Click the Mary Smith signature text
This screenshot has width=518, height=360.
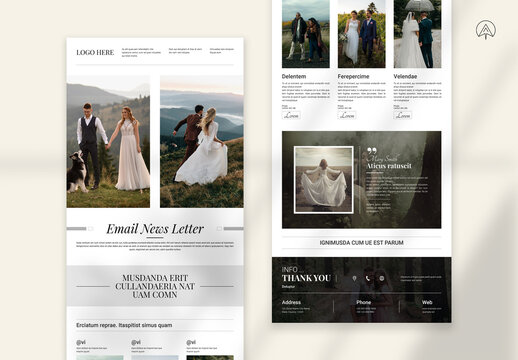383,159
